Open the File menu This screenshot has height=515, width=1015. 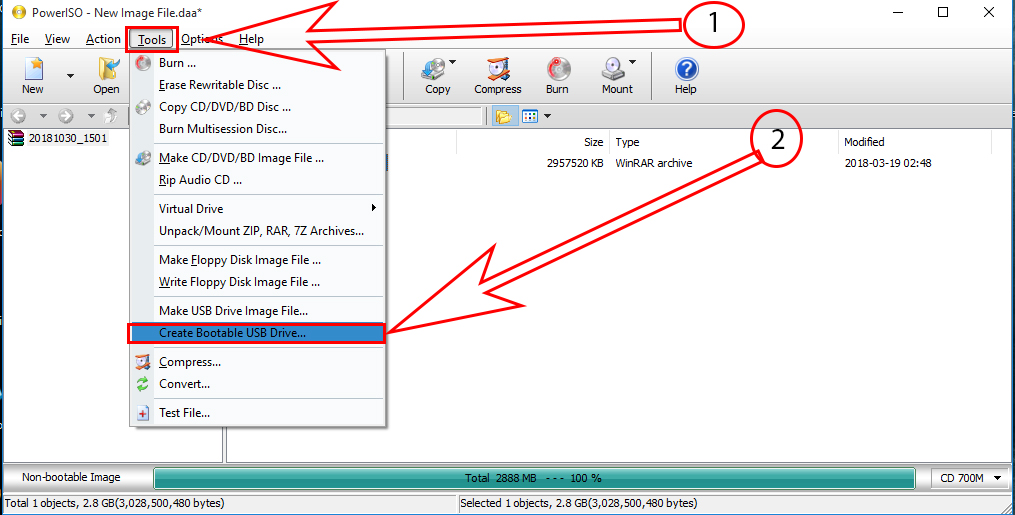coord(20,39)
